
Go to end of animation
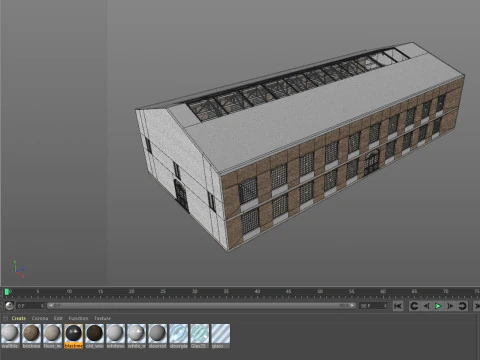pos(477,306)
